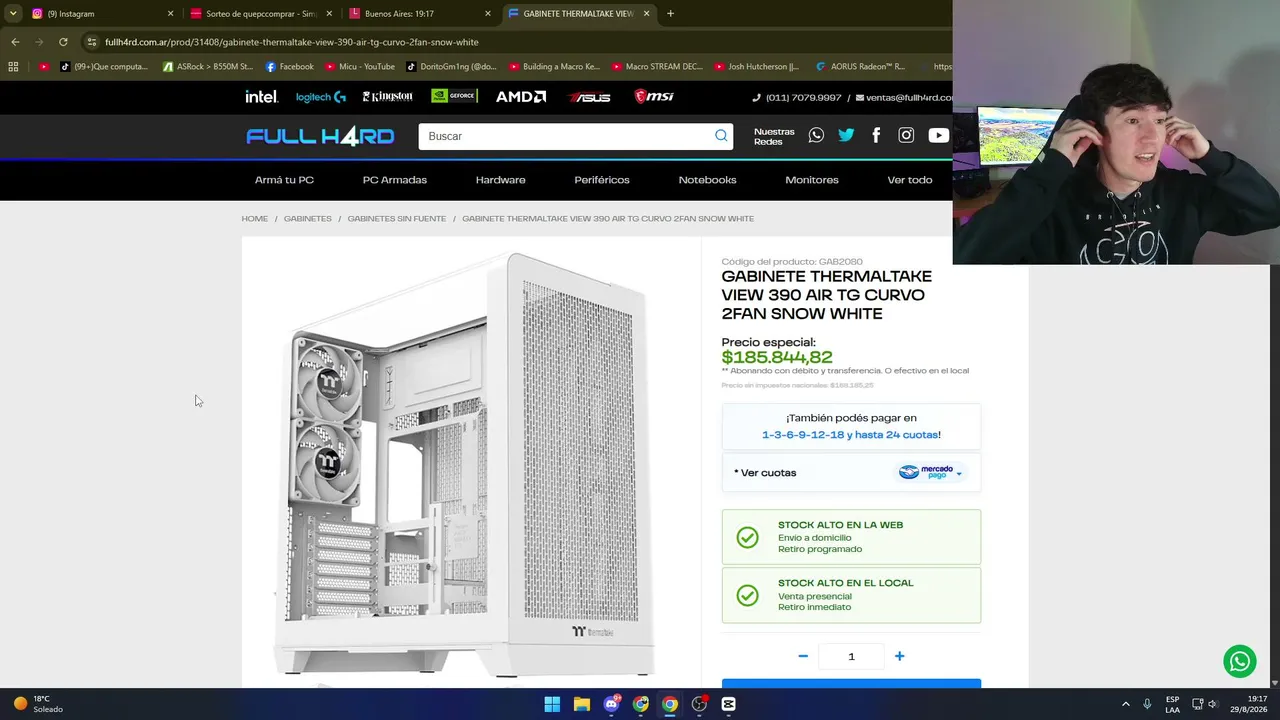1280x720 pixels.
Task: Click the MSI brand logo
Action: tap(654, 96)
